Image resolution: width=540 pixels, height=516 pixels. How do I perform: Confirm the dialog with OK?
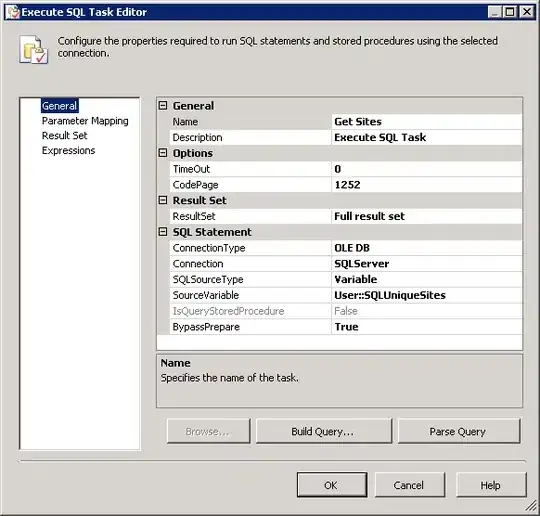[332, 485]
